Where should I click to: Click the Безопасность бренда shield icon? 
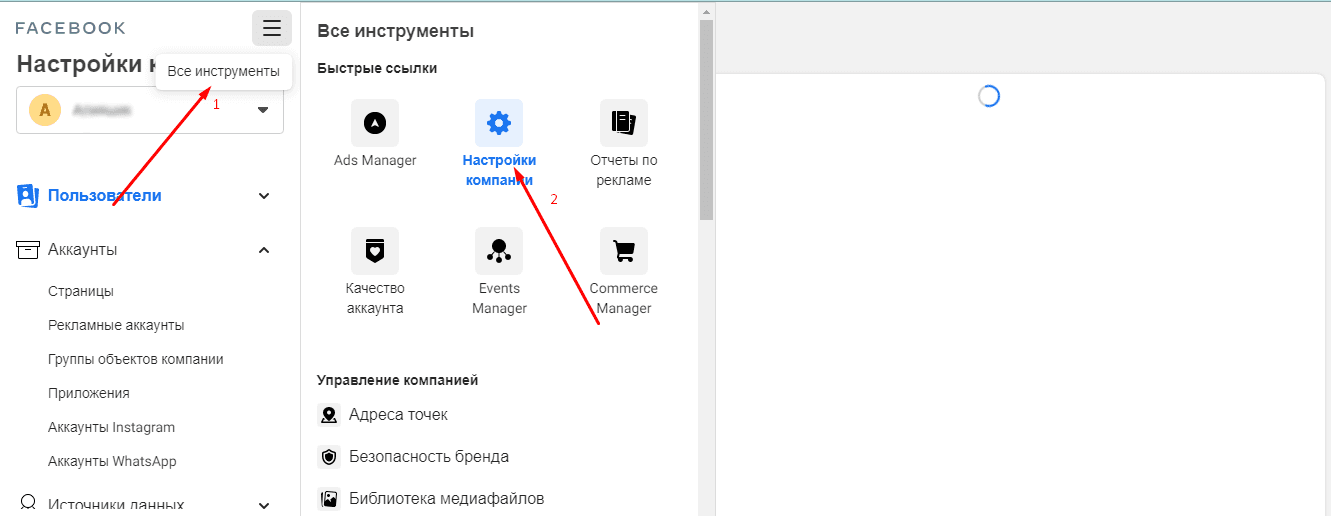(329, 457)
